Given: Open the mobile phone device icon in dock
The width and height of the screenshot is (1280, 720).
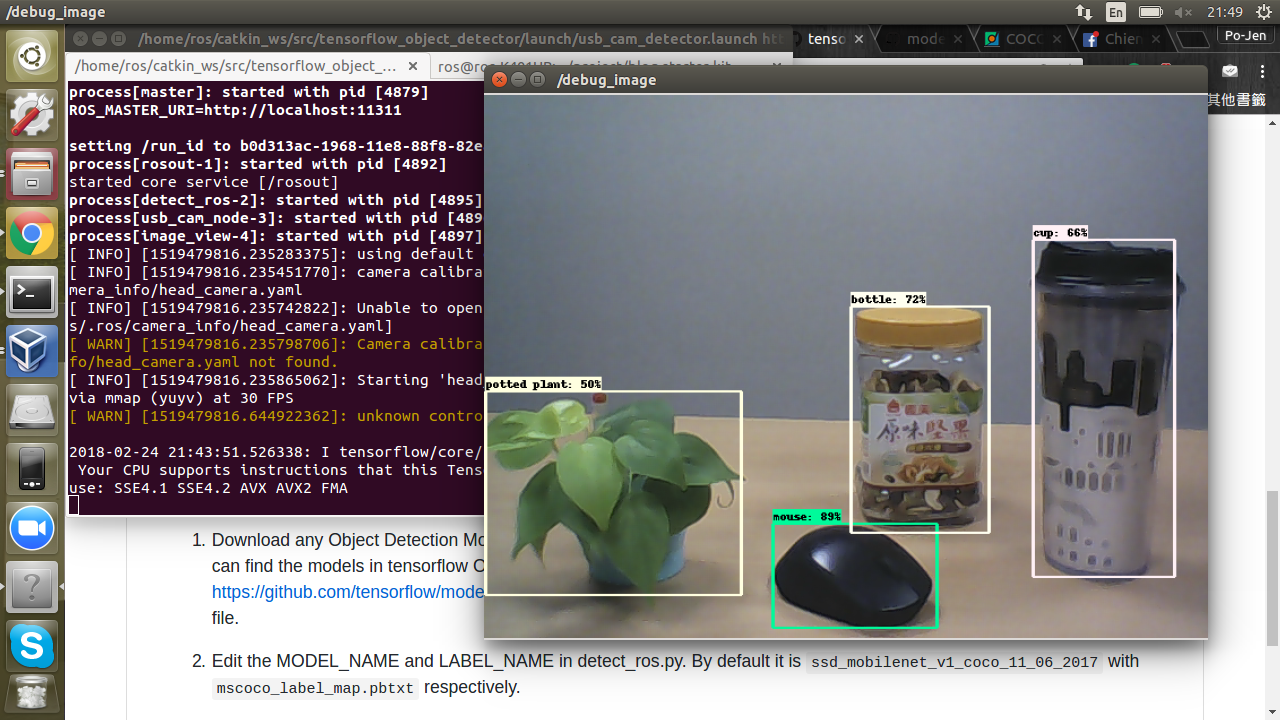Looking at the screenshot, I should coord(32,470).
